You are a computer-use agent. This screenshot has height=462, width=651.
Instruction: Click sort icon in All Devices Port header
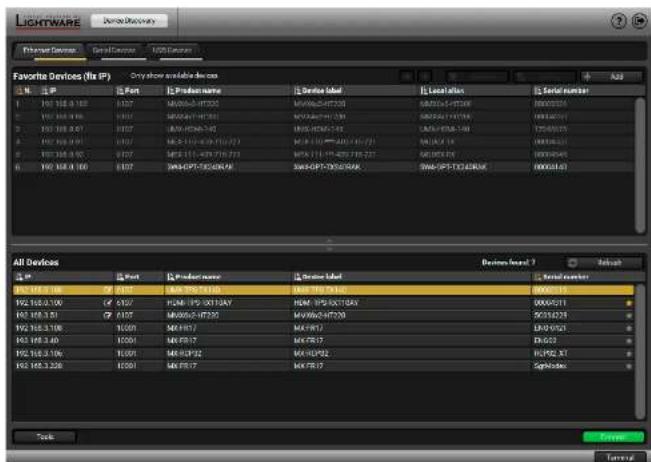pyautogui.click(x=120, y=277)
